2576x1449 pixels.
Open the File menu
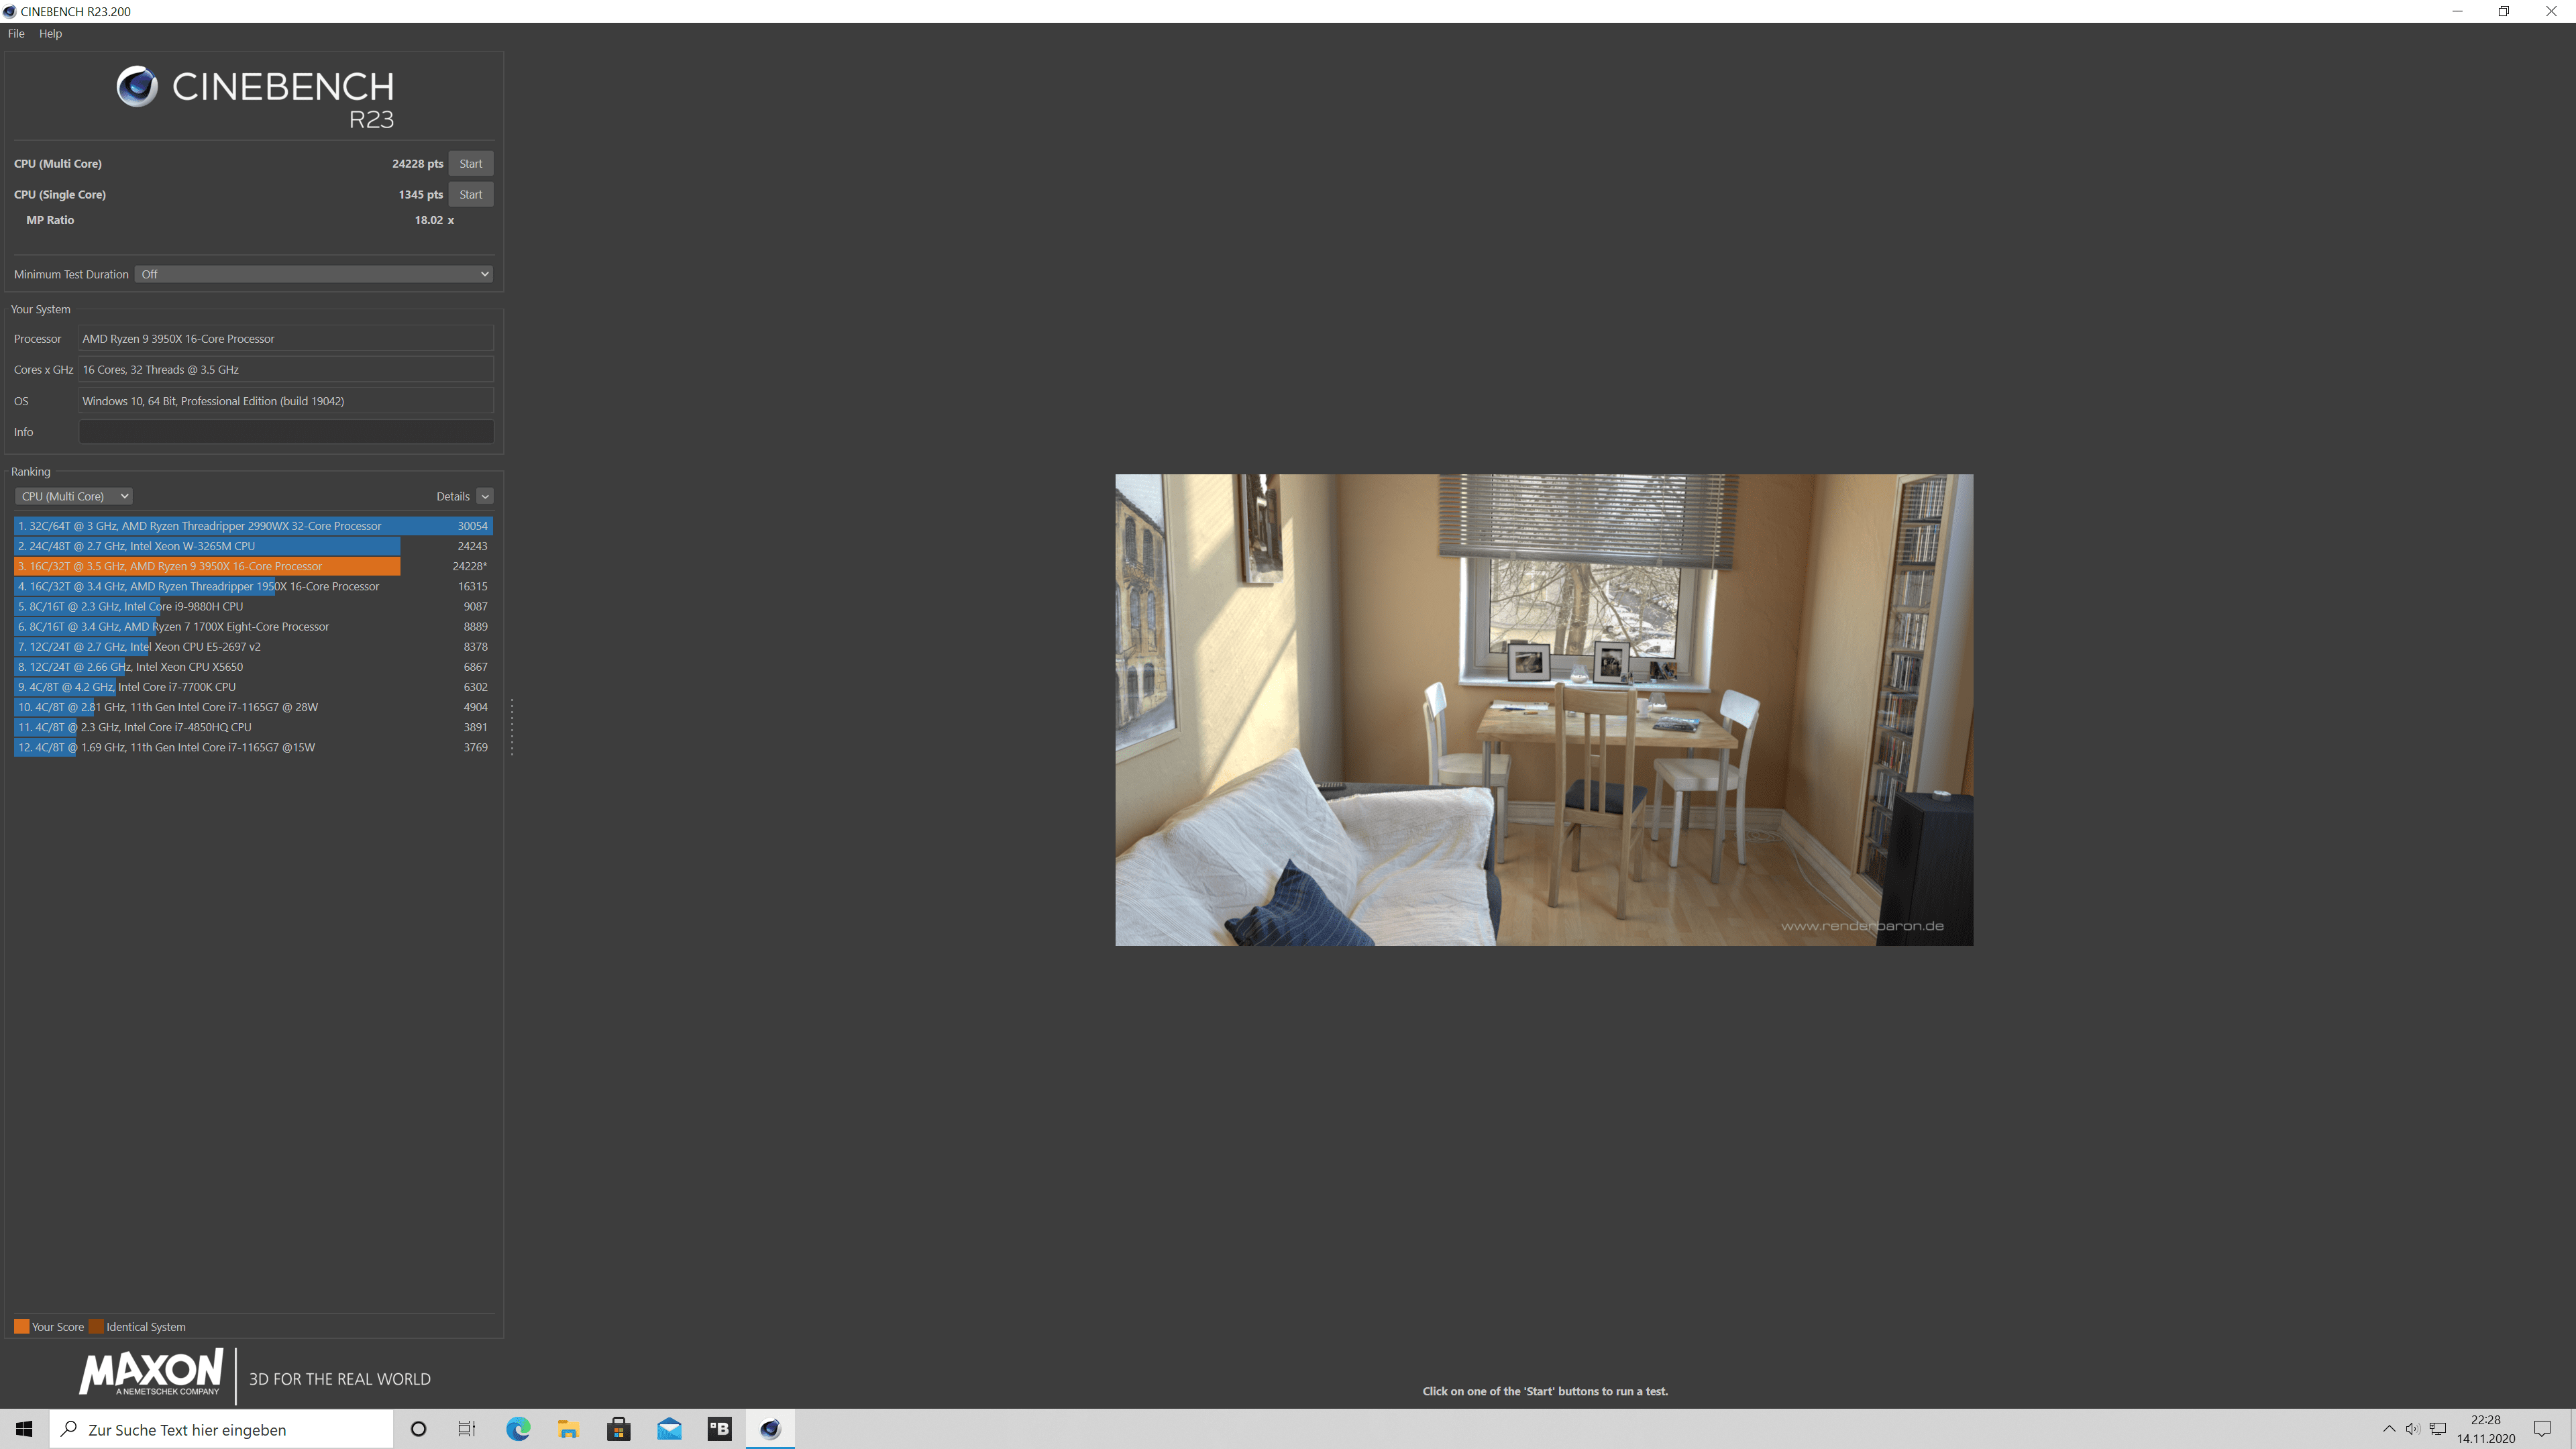click(x=16, y=33)
